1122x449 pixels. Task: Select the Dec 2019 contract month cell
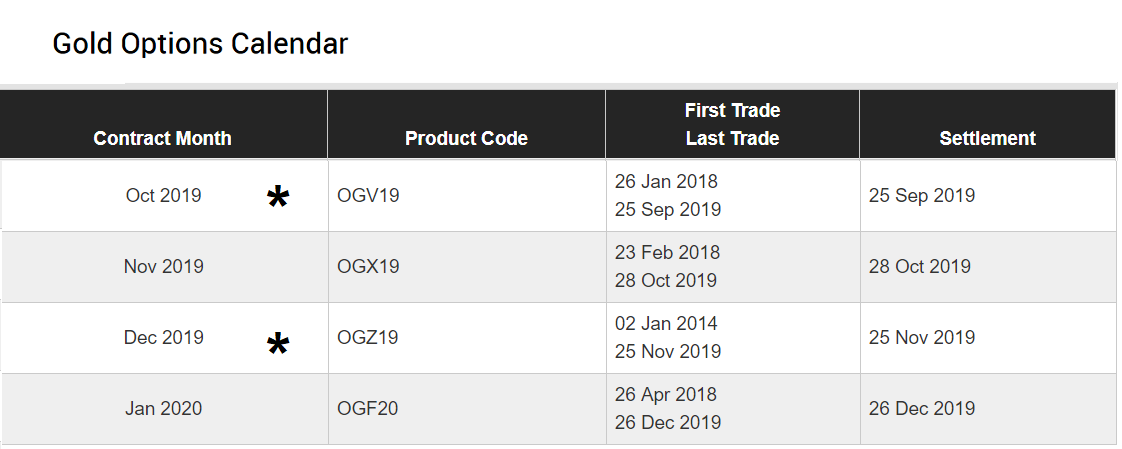pos(164,337)
